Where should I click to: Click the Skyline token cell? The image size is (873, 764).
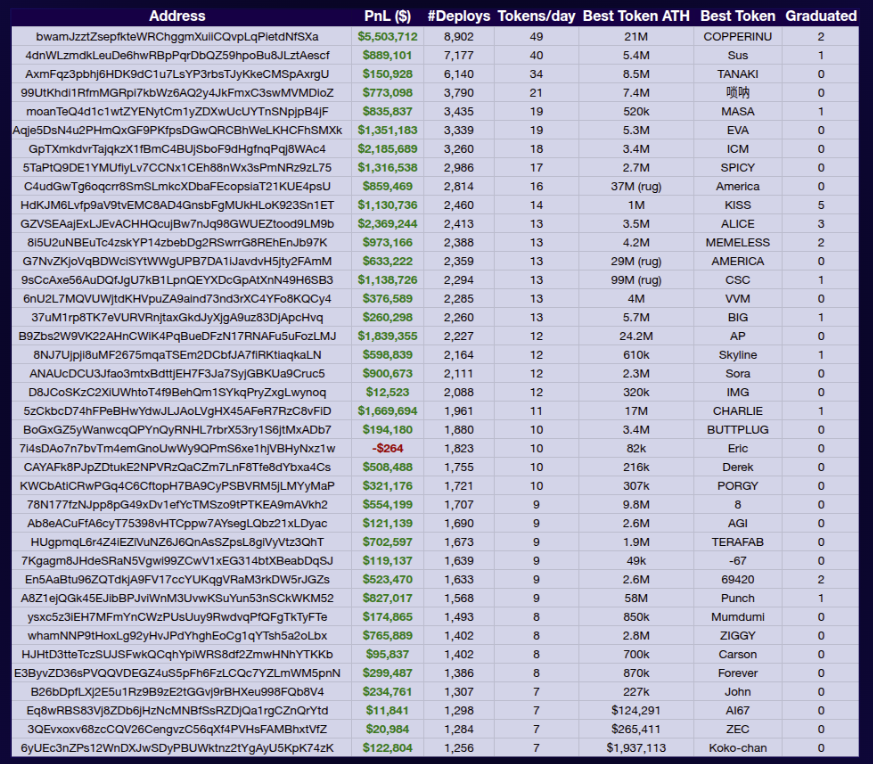coord(738,355)
